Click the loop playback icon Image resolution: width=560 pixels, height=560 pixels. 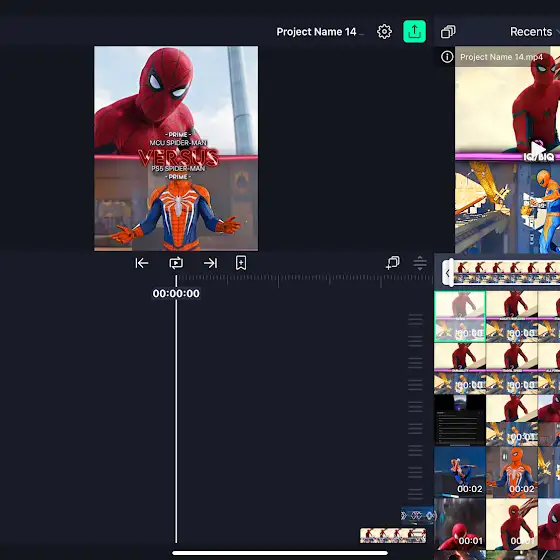176,263
